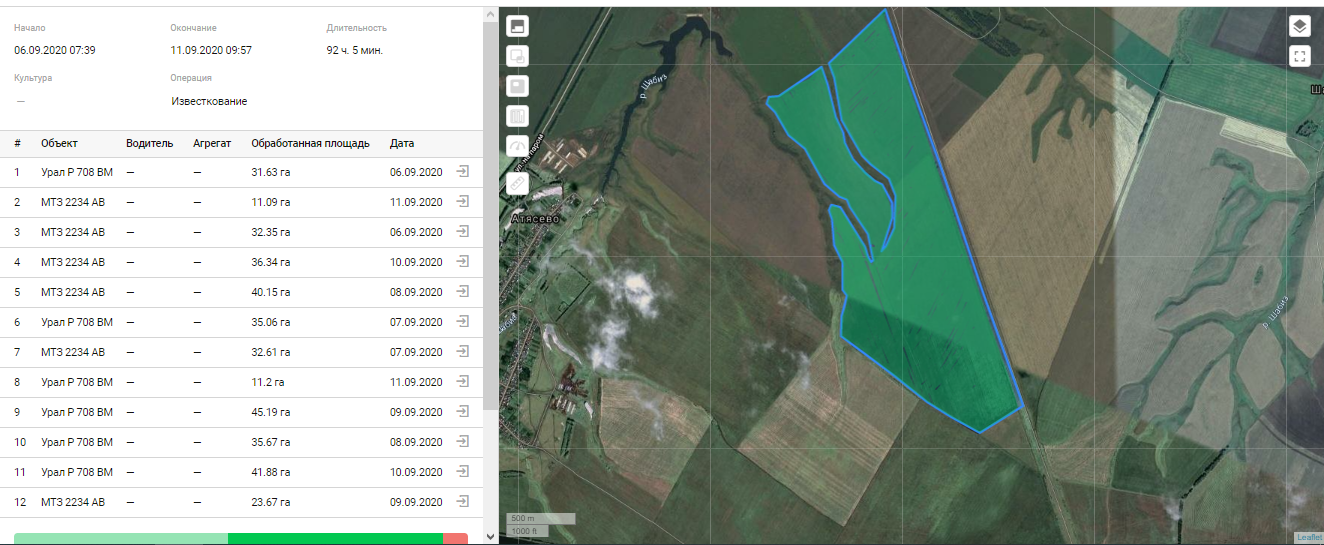Screen dimensions: 1324x545
Task: Click the top map panel layout icon
Action: click(x=517, y=26)
